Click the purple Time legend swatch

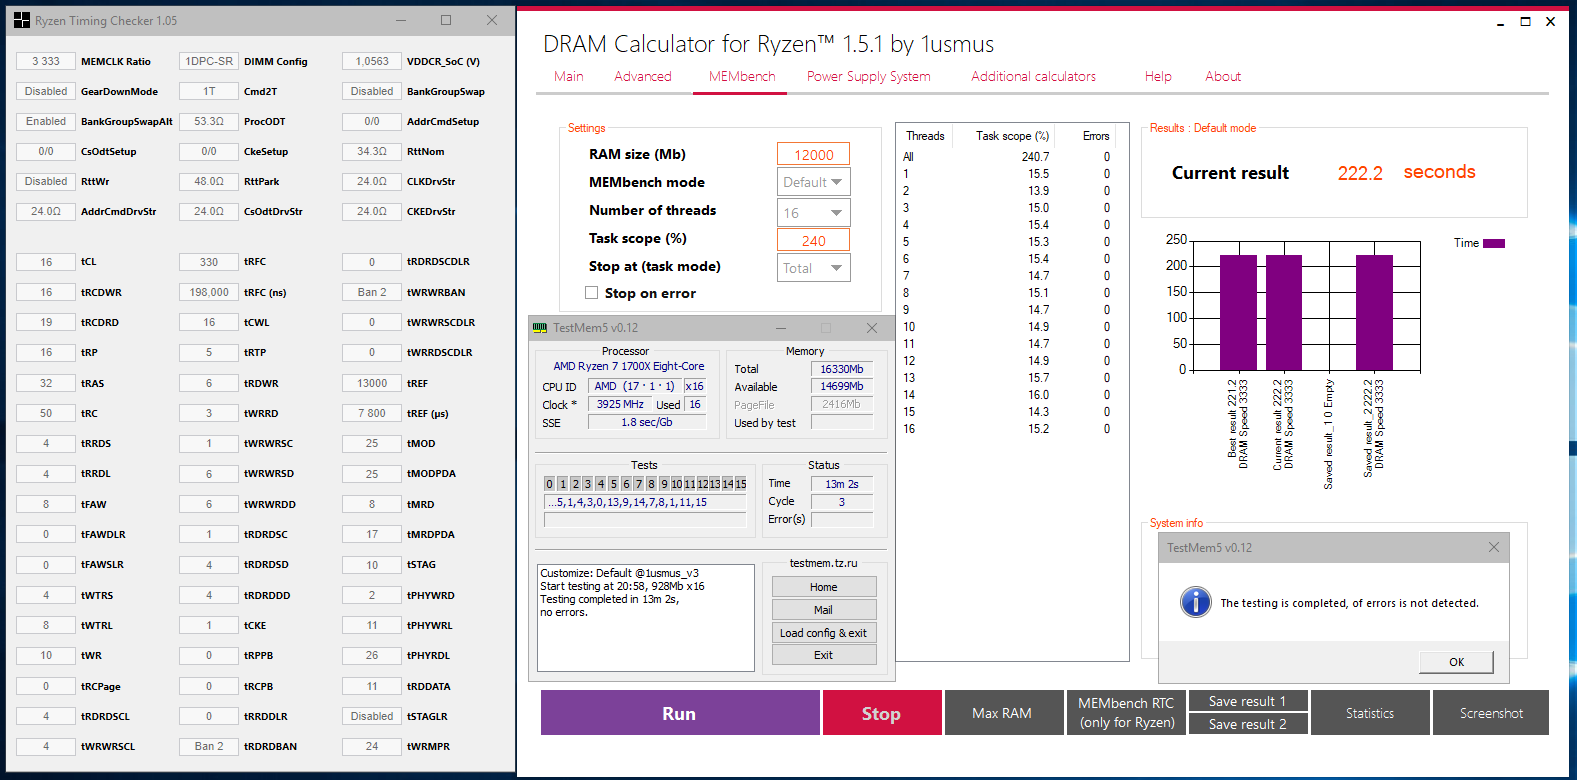point(1494,243)
